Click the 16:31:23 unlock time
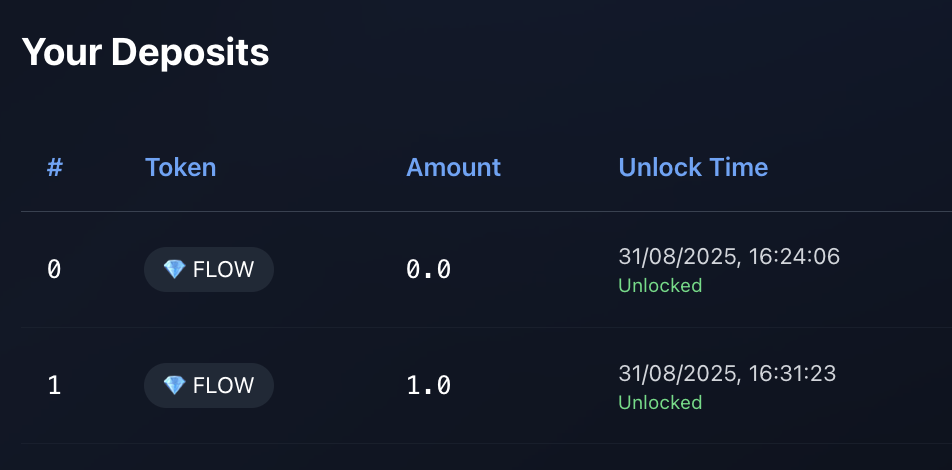952x470 pixels. [x=795, y=374]
